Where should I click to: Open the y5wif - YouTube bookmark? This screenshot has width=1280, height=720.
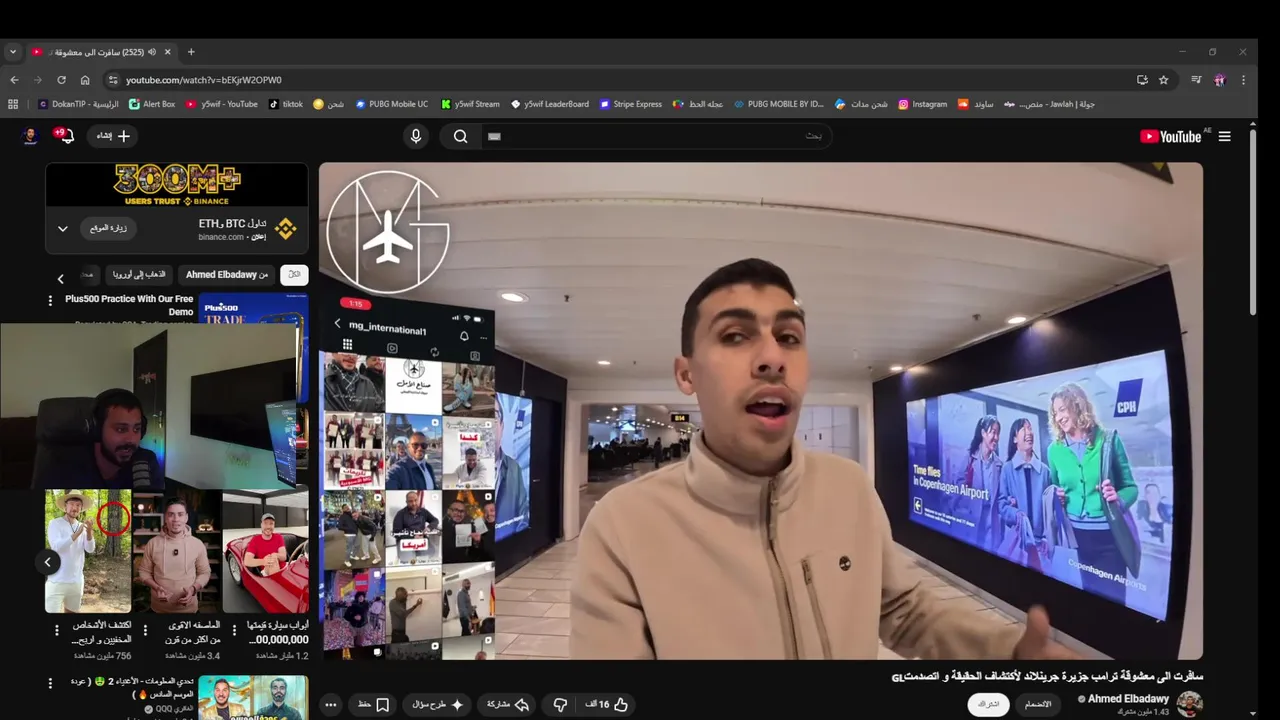221,104
